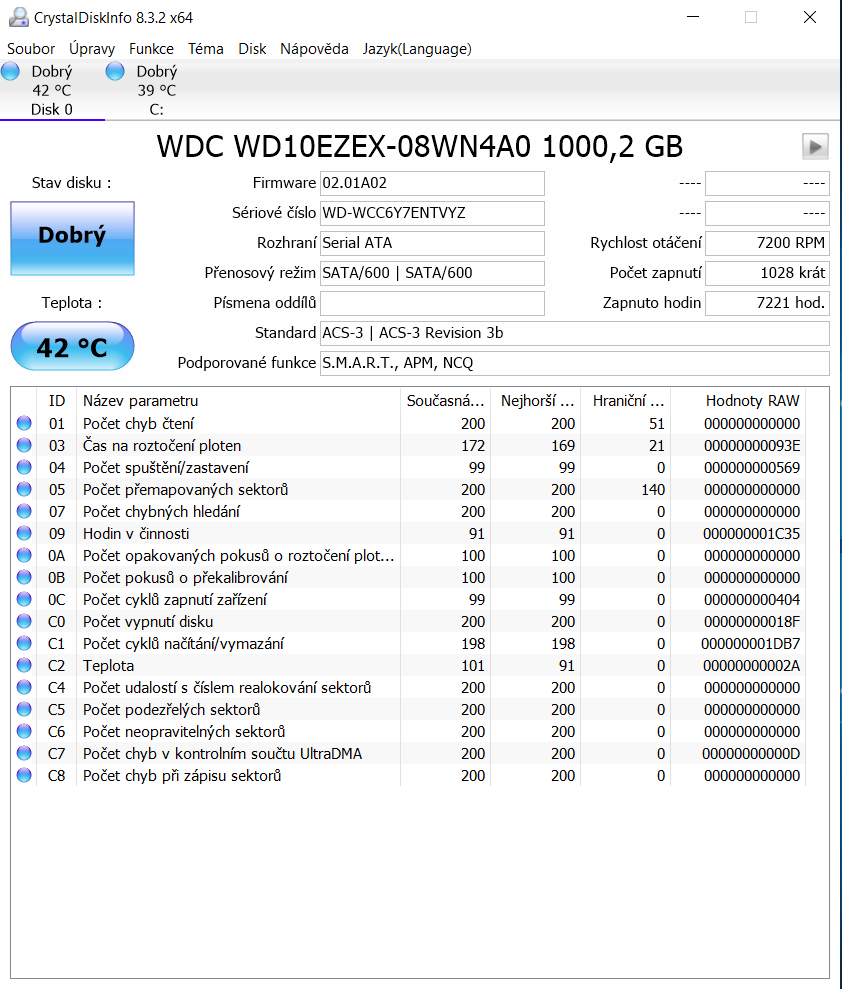Click status orb of attribute C1 row
This screenshot has height=989, width=842.
24,643
